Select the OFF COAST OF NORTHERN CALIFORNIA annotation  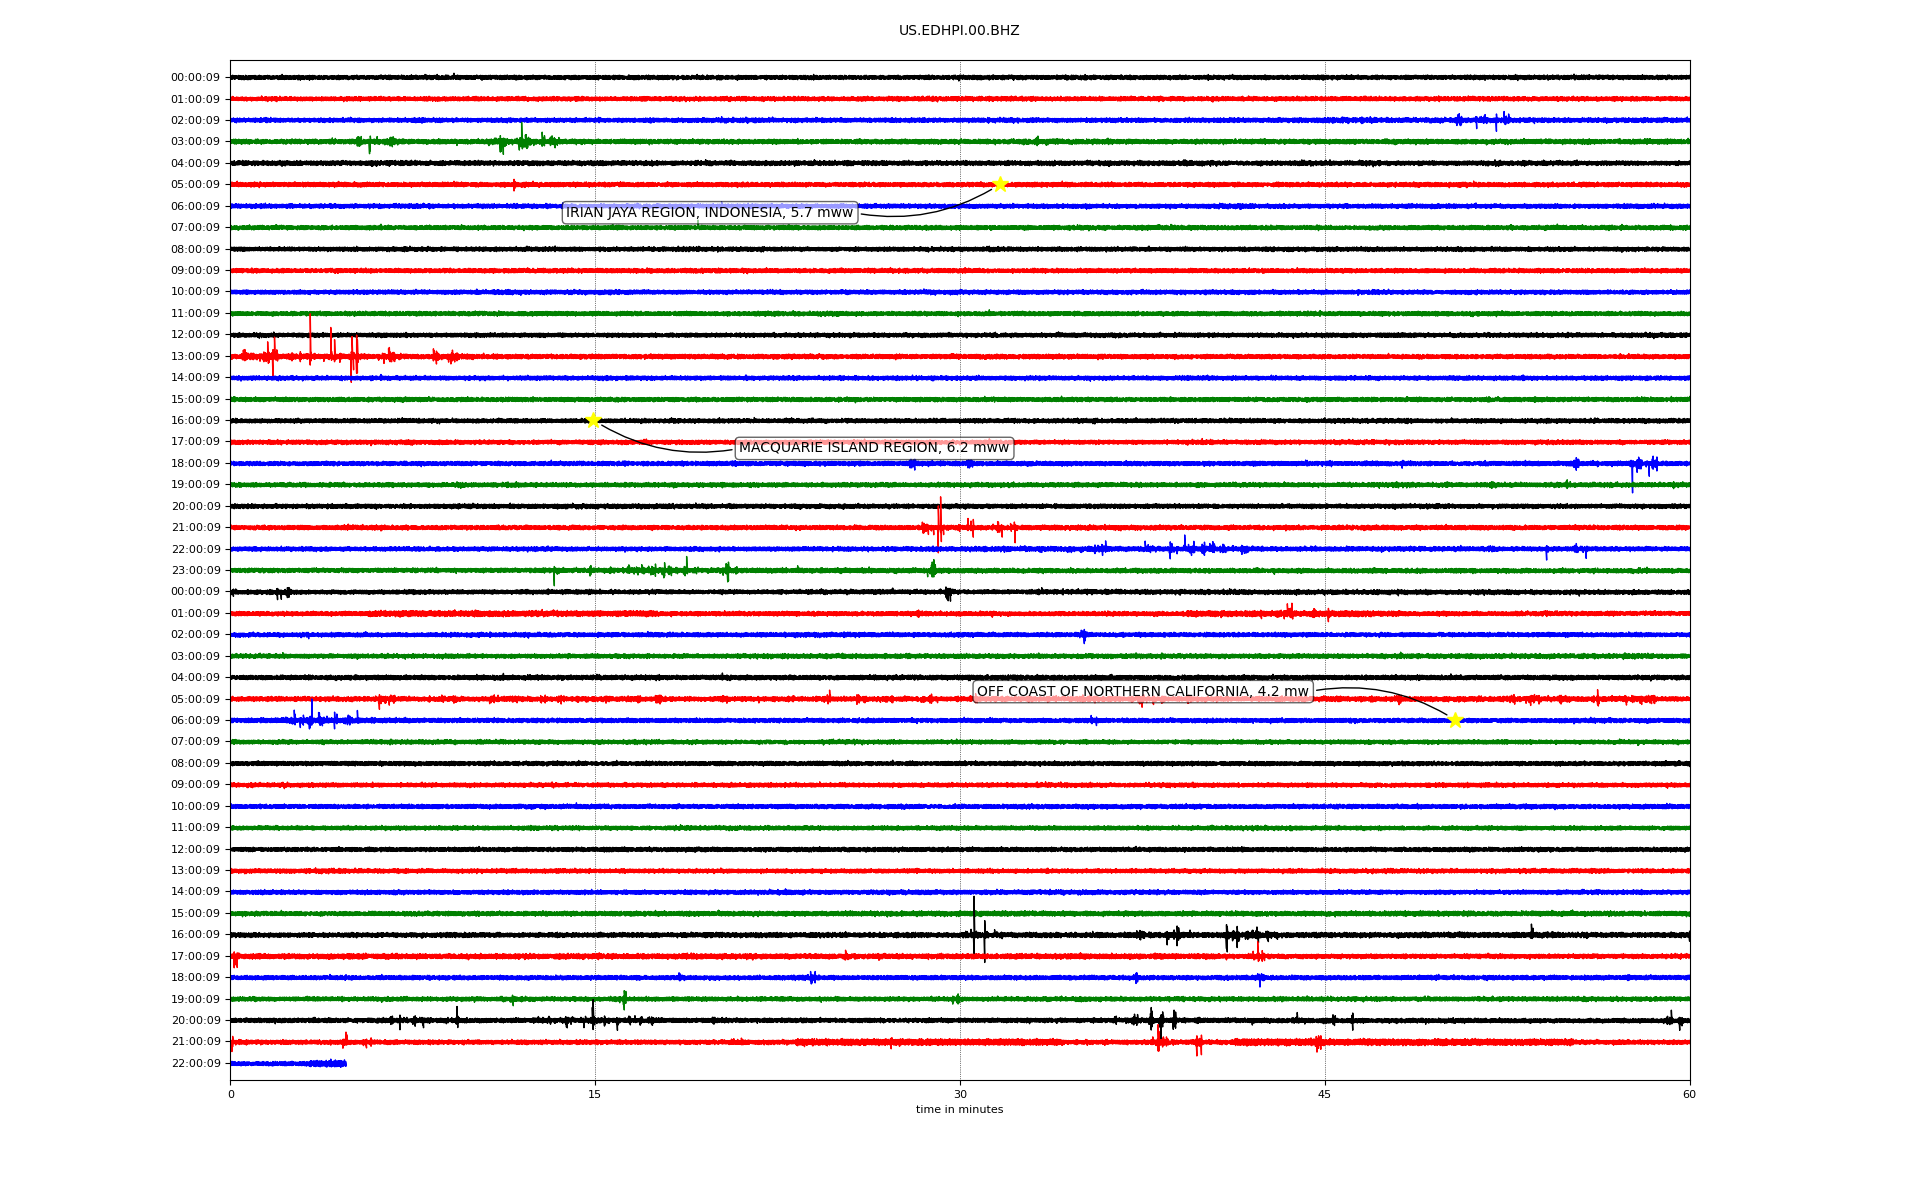[x=1143, y=692]
